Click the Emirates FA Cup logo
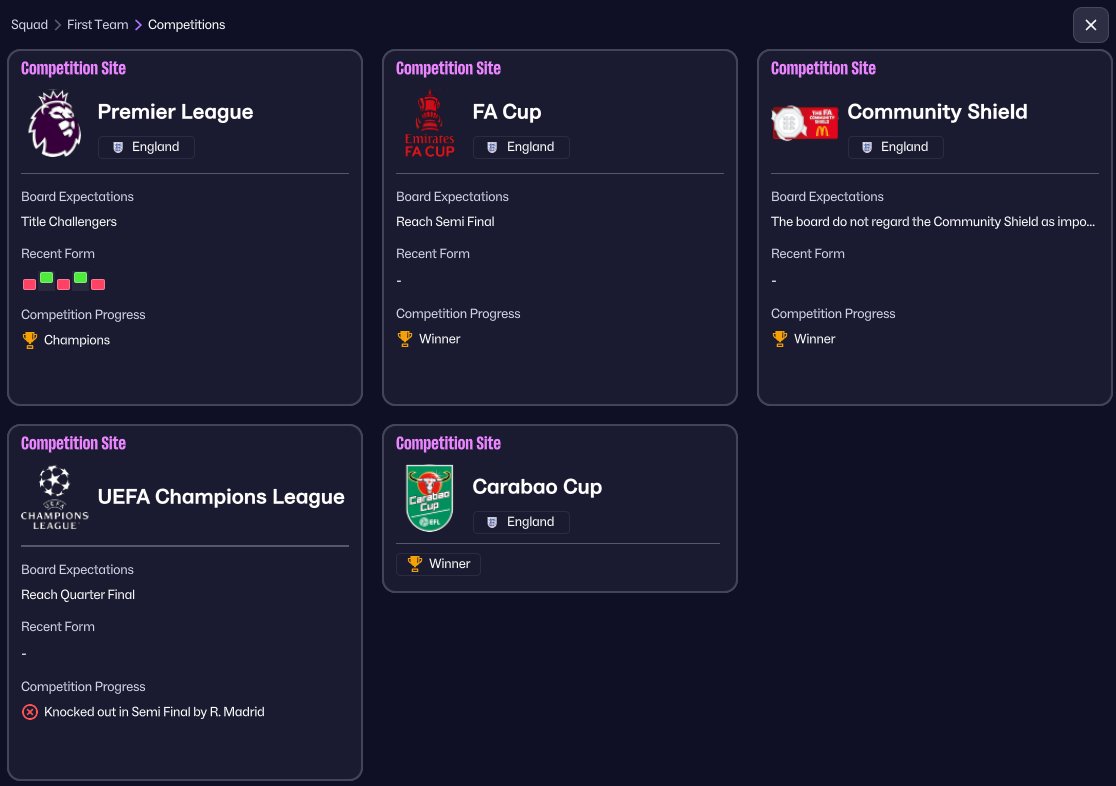 coord(429,123)
